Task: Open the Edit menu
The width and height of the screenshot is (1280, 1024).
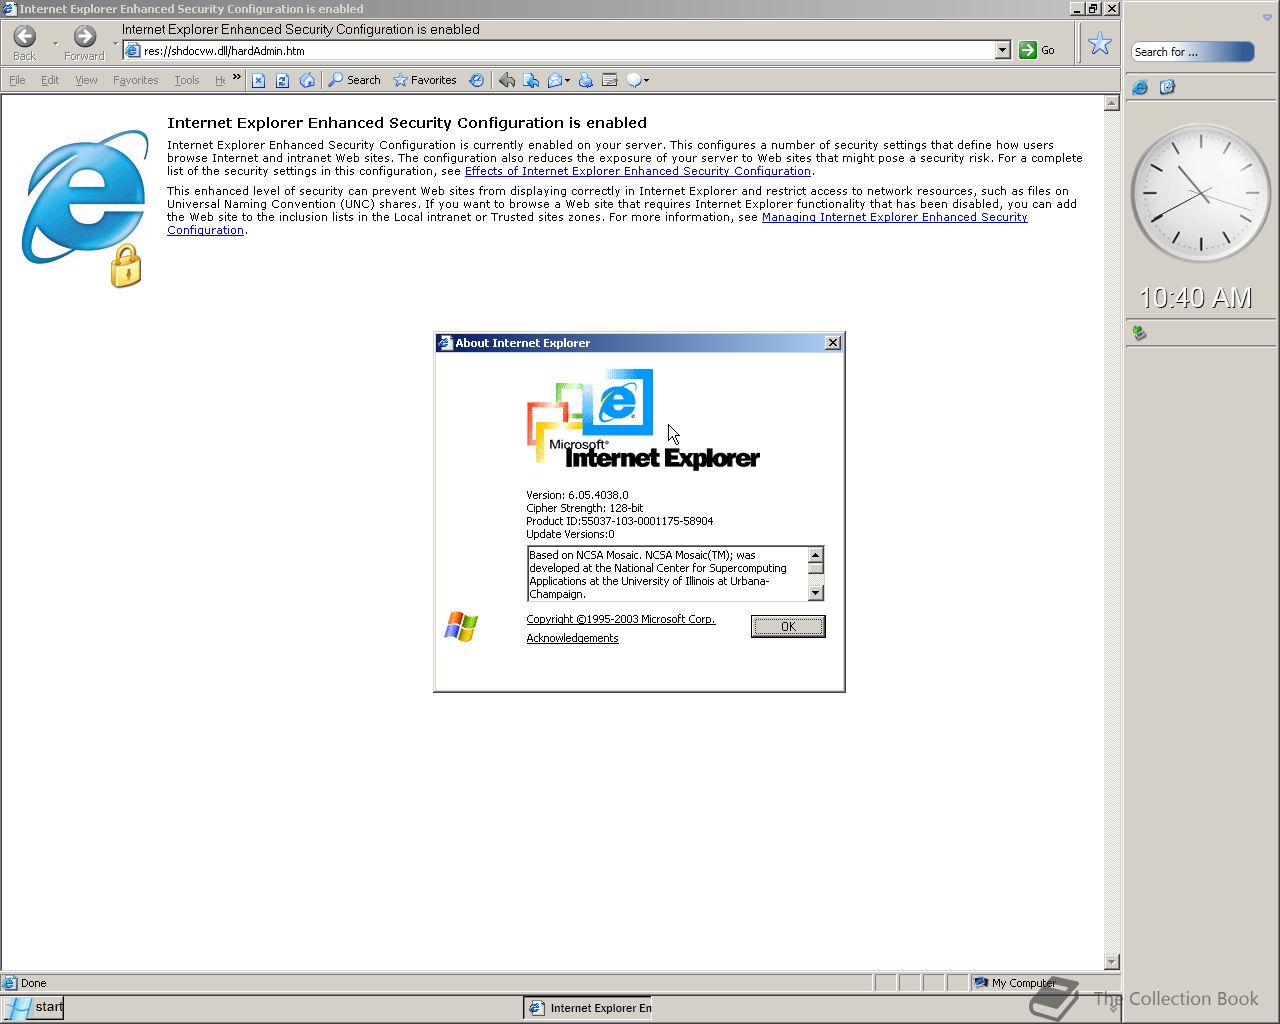Action: [x=50, y=80]
